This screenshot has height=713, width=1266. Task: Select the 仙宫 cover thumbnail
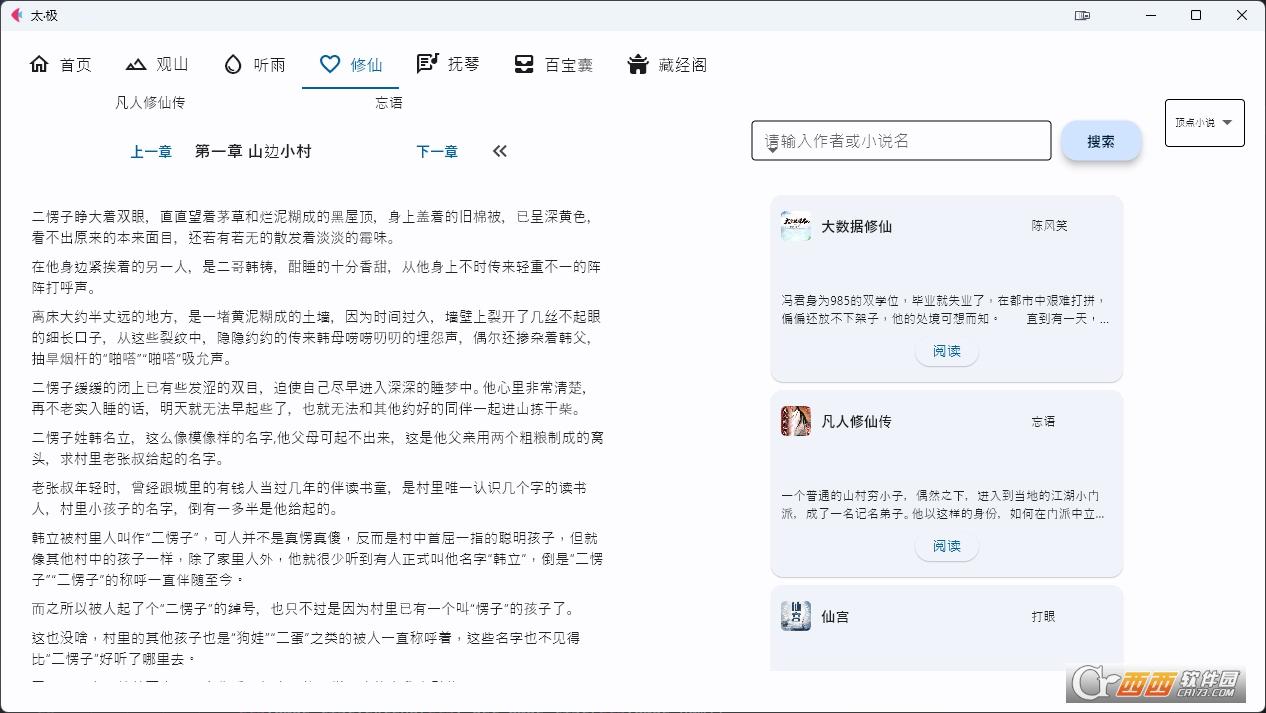[796, 616]
